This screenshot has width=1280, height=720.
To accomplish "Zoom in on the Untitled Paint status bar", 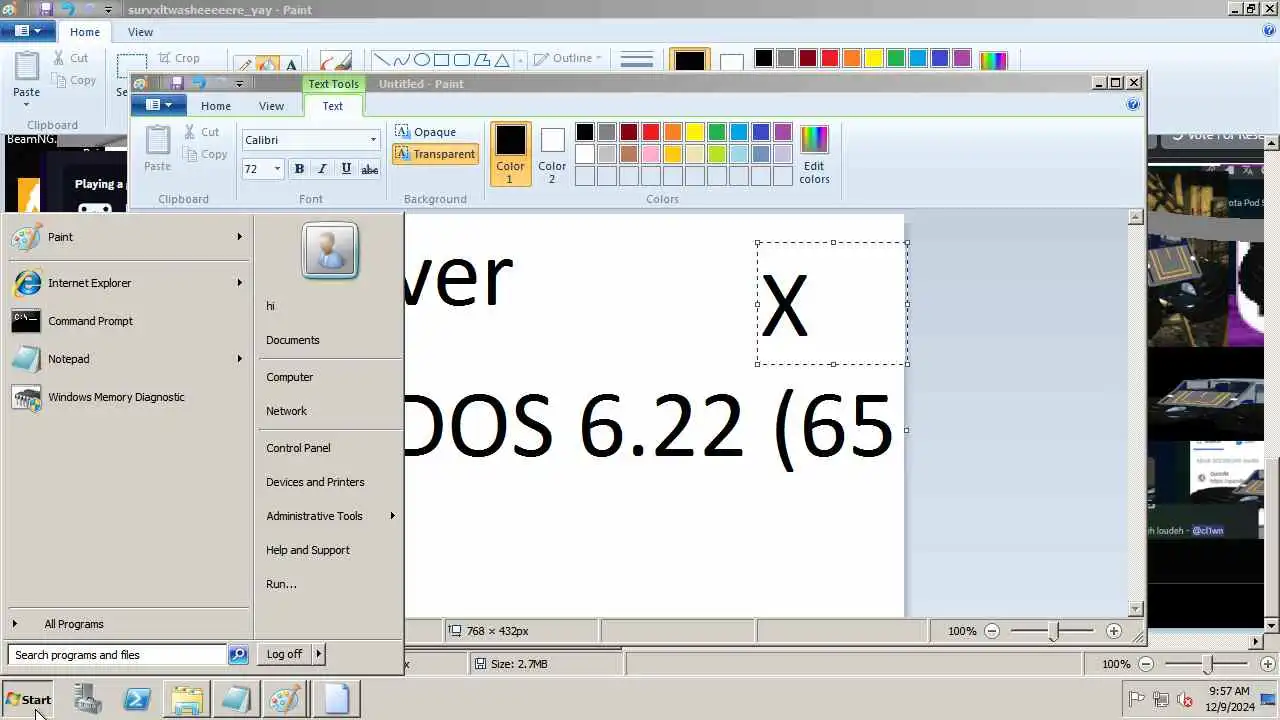I will pyautogui.click(x=1114, y=631).
